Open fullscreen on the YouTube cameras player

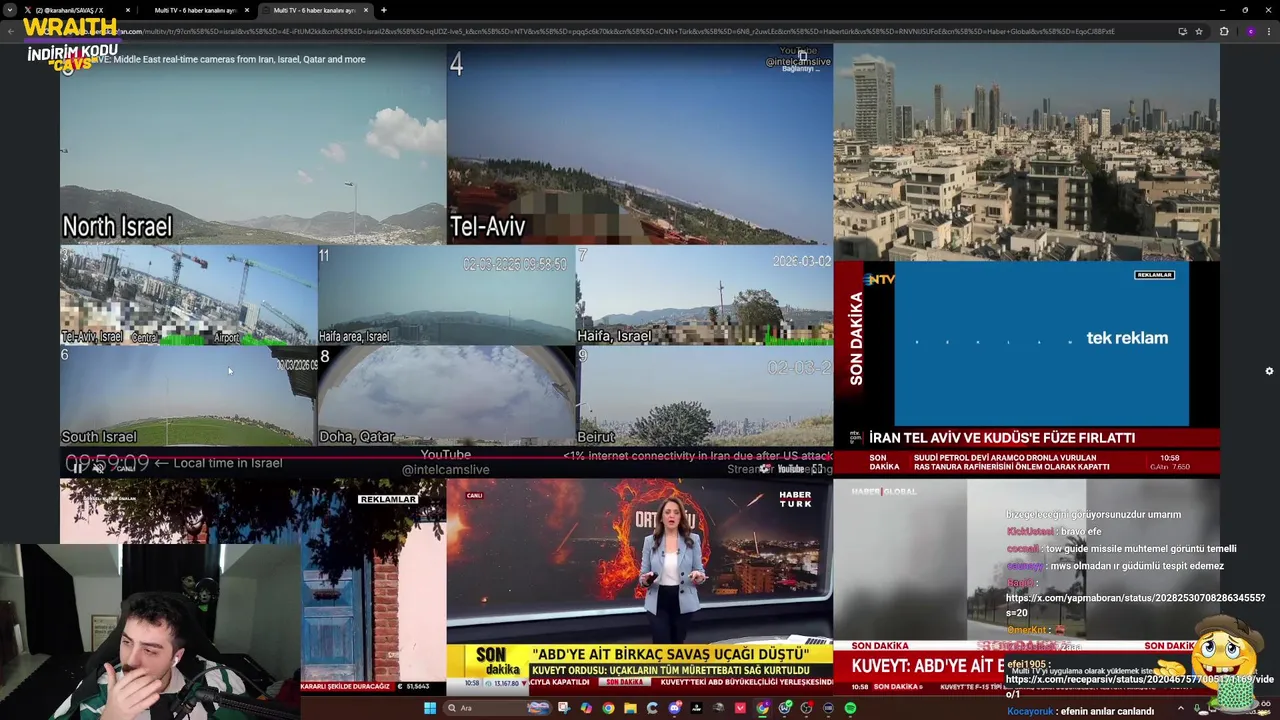[817, 468]
